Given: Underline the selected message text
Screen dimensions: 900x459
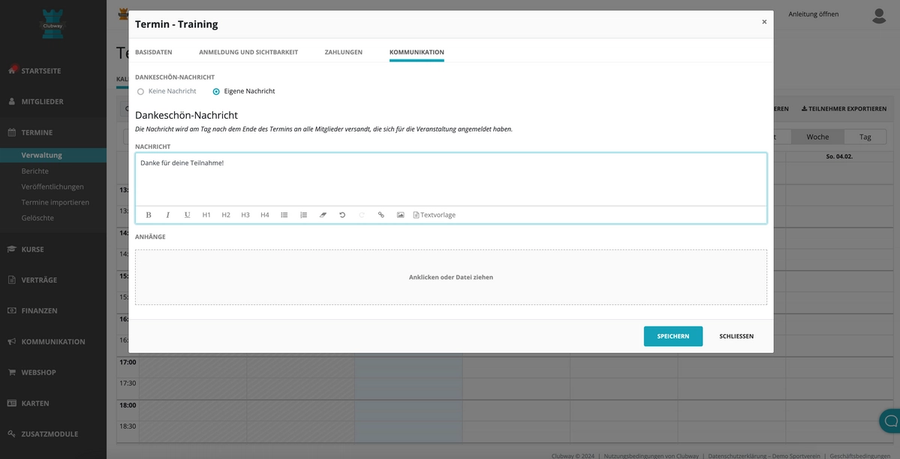Looking at the screenshot, I should 187,215.
